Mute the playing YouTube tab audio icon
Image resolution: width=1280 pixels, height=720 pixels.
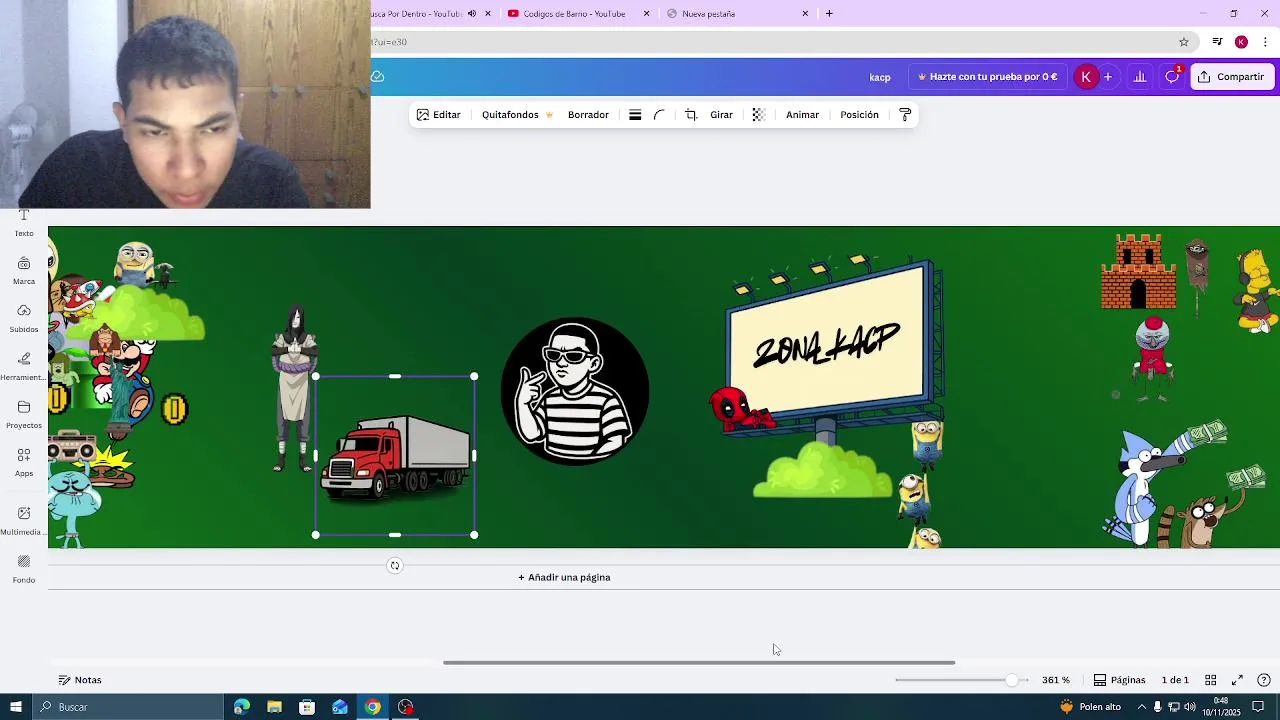tap(472, 14)
